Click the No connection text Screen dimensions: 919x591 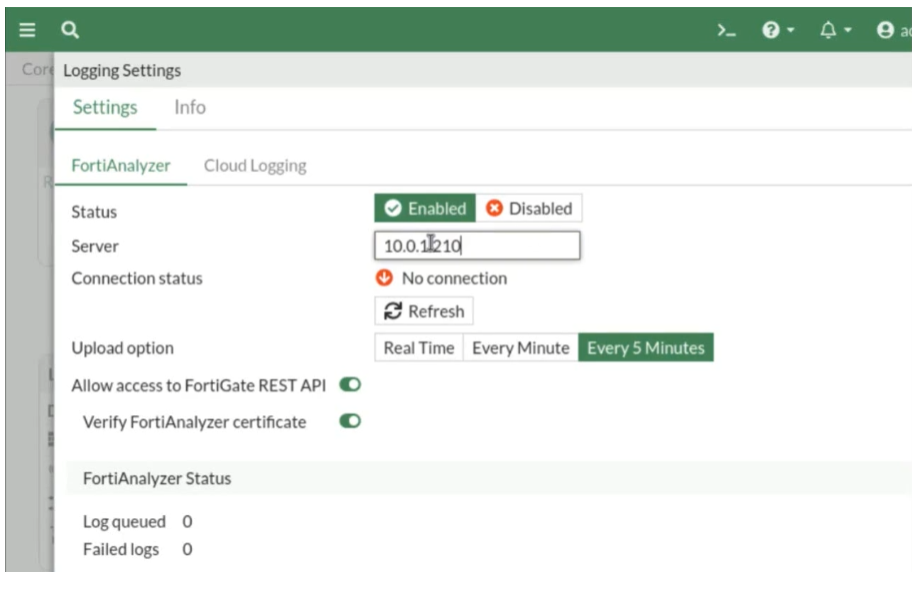point(454,278)
